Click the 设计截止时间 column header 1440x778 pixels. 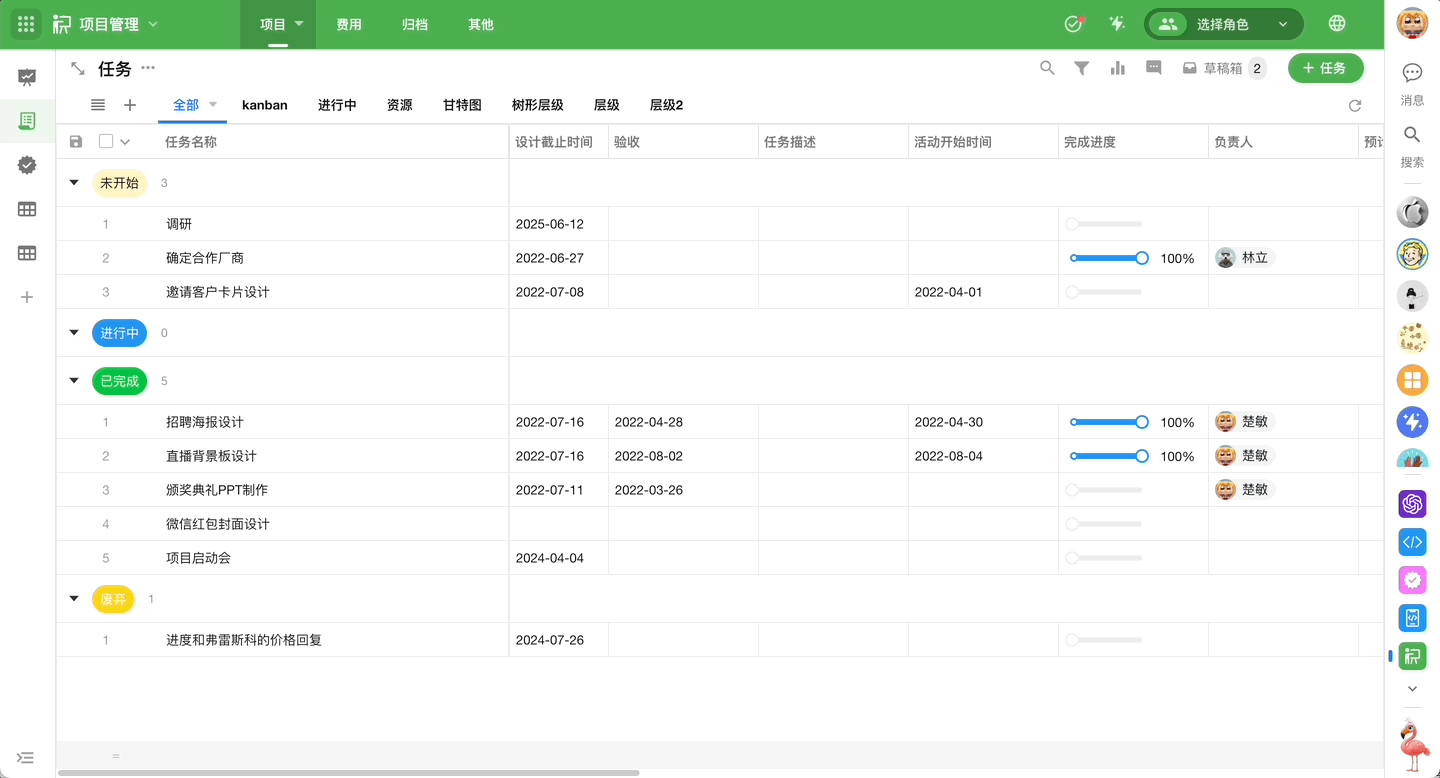click(x=558, y=142)
